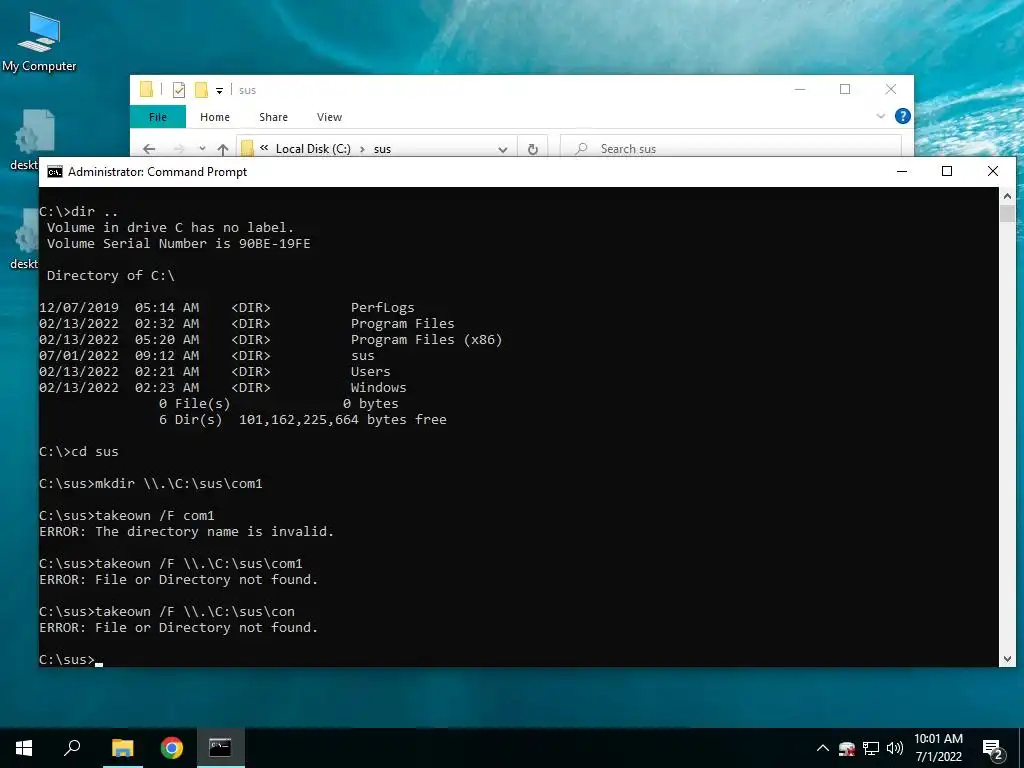Click the sus breadcrumb in address bar
Screen dimensions: 1024x768
pos(382,149)
